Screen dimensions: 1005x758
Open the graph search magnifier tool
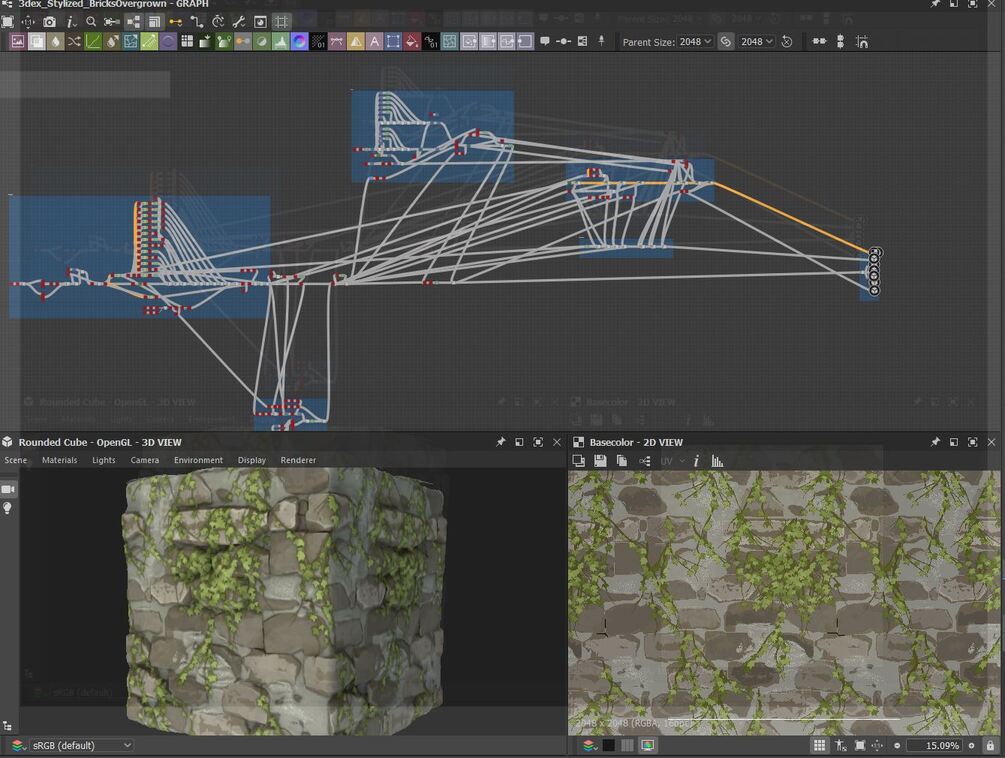click(91, 22)
